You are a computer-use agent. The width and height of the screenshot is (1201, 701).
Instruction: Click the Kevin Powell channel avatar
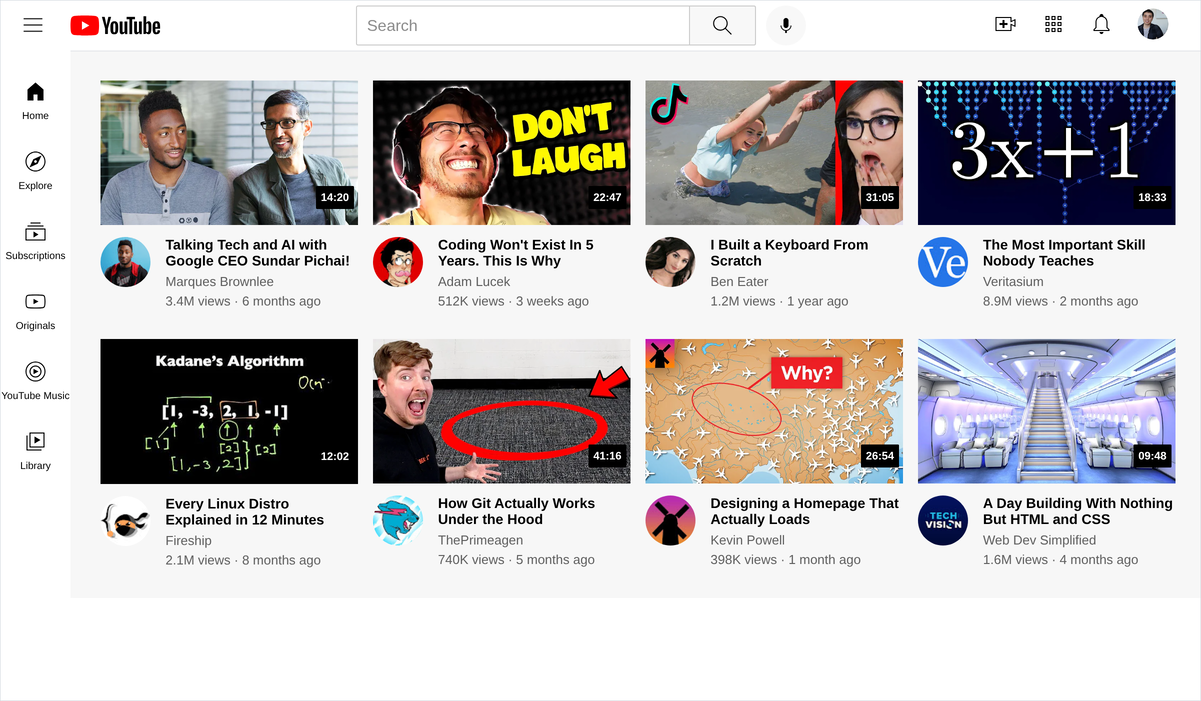(x=670, y=521)
